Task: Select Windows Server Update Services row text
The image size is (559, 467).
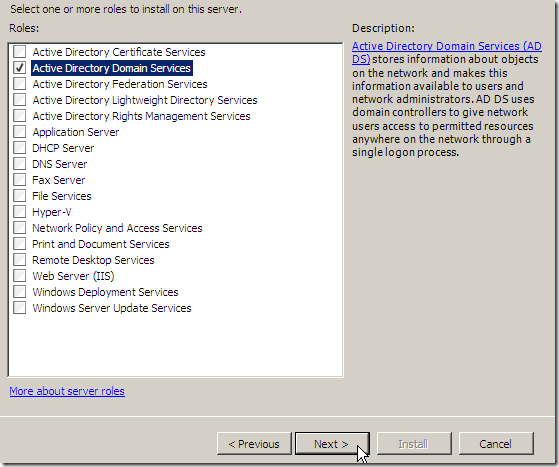Action: pyautogui.click(x=112, y=308)
